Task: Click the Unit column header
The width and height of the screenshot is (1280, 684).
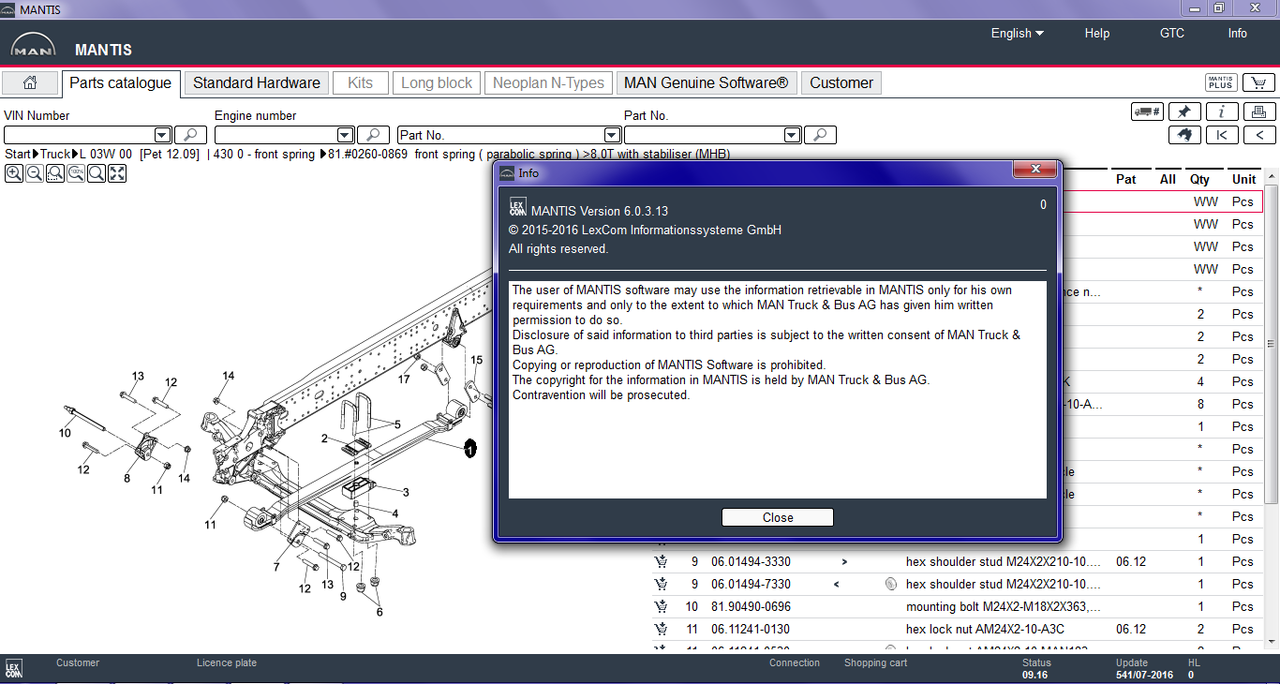Action: point(1244,179)
